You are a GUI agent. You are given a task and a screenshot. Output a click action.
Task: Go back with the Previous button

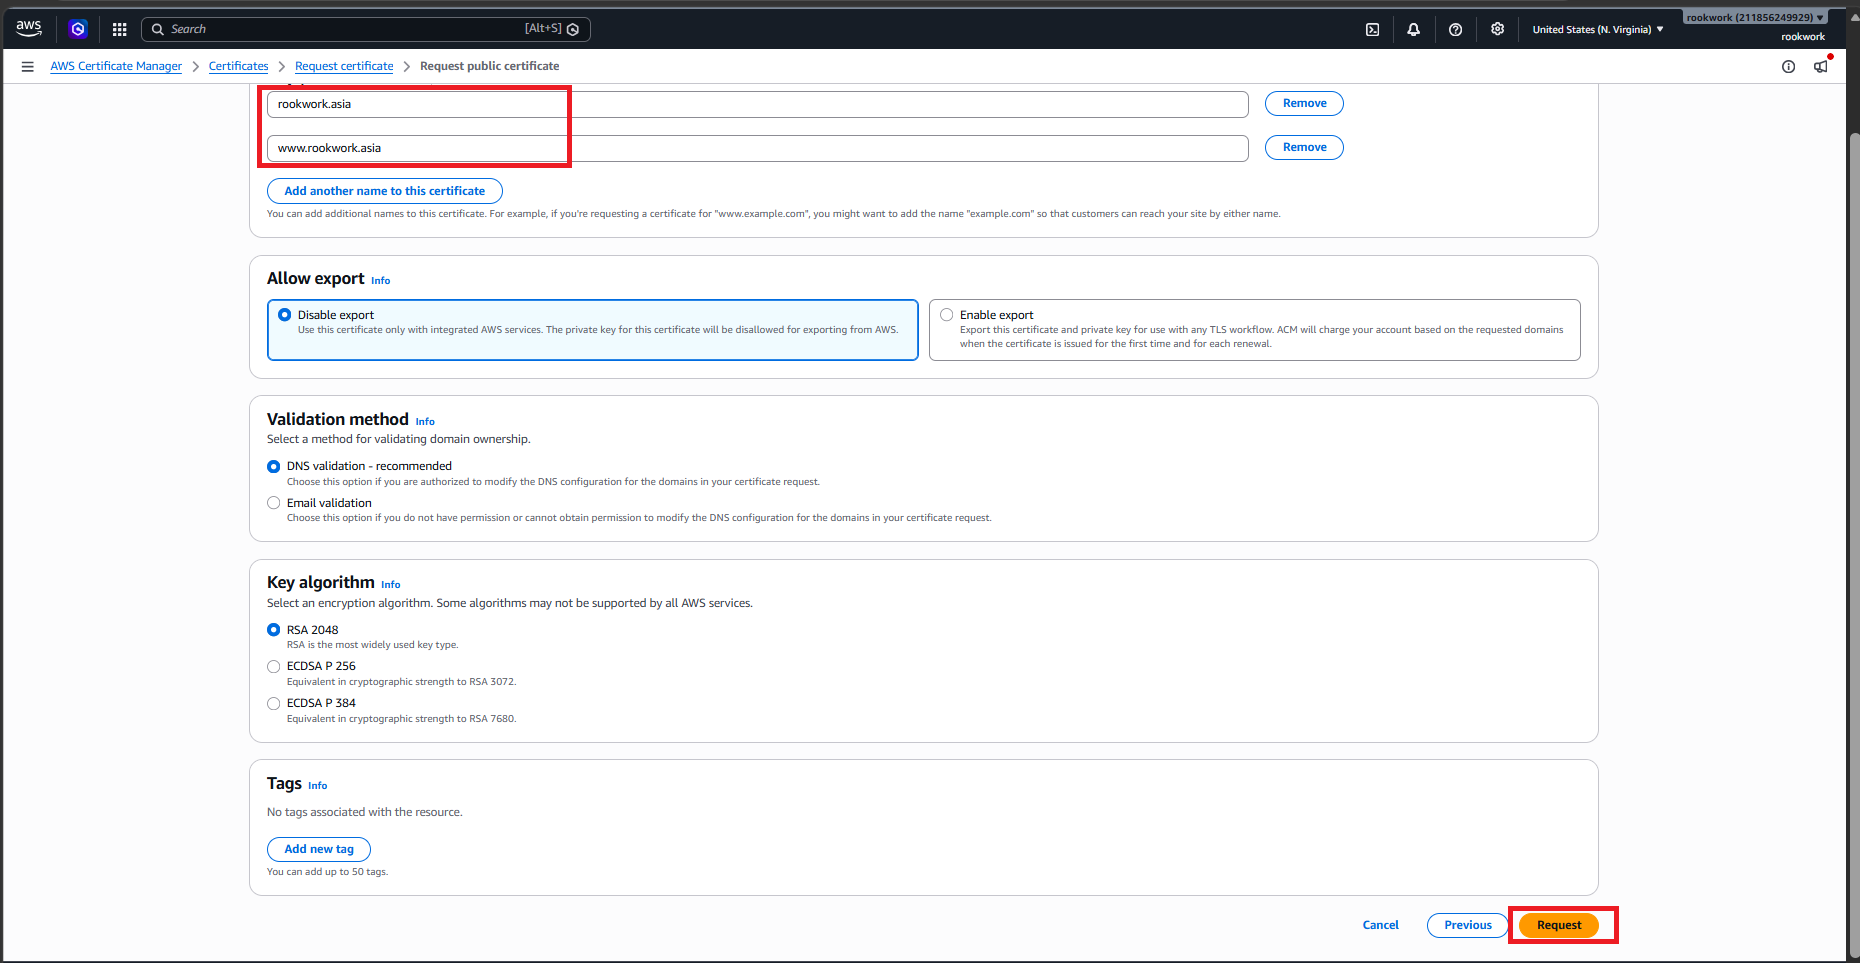click(x=1468, y=925)
